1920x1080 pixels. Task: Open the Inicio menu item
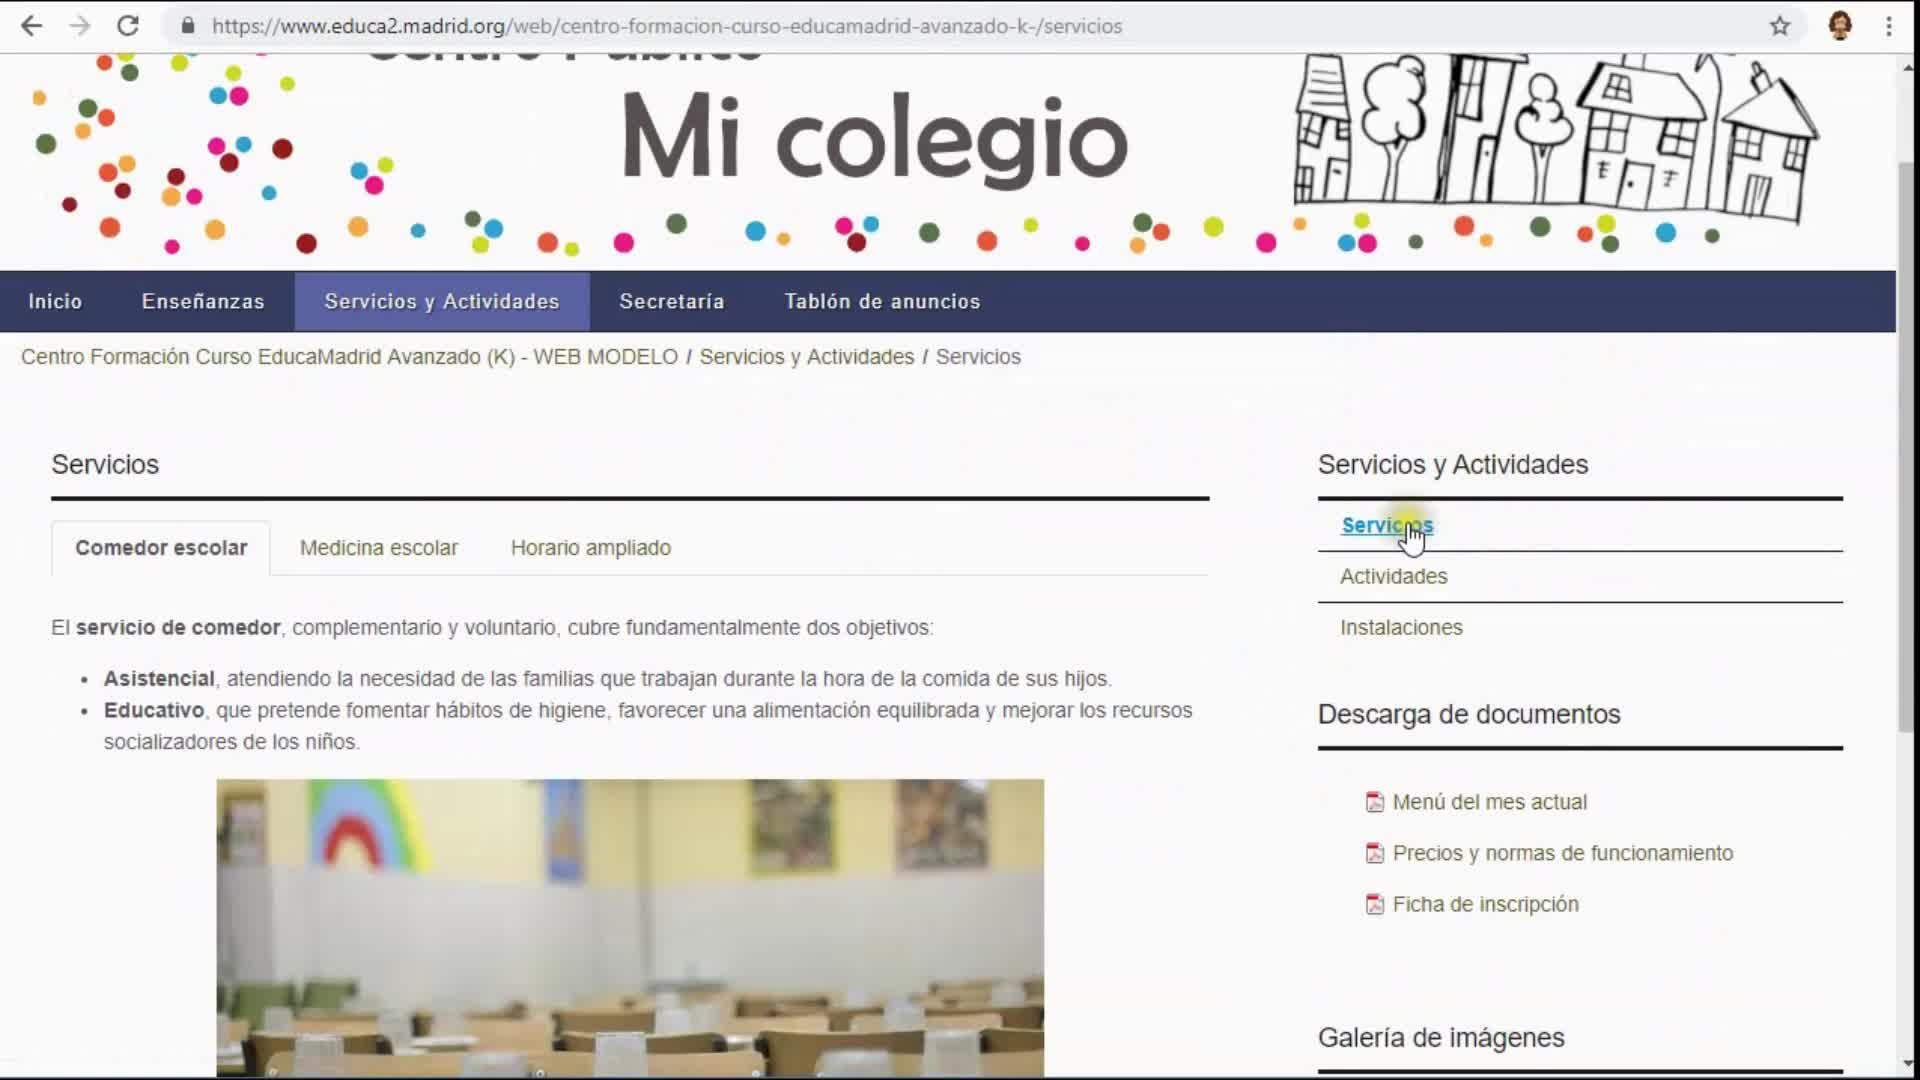55,301
